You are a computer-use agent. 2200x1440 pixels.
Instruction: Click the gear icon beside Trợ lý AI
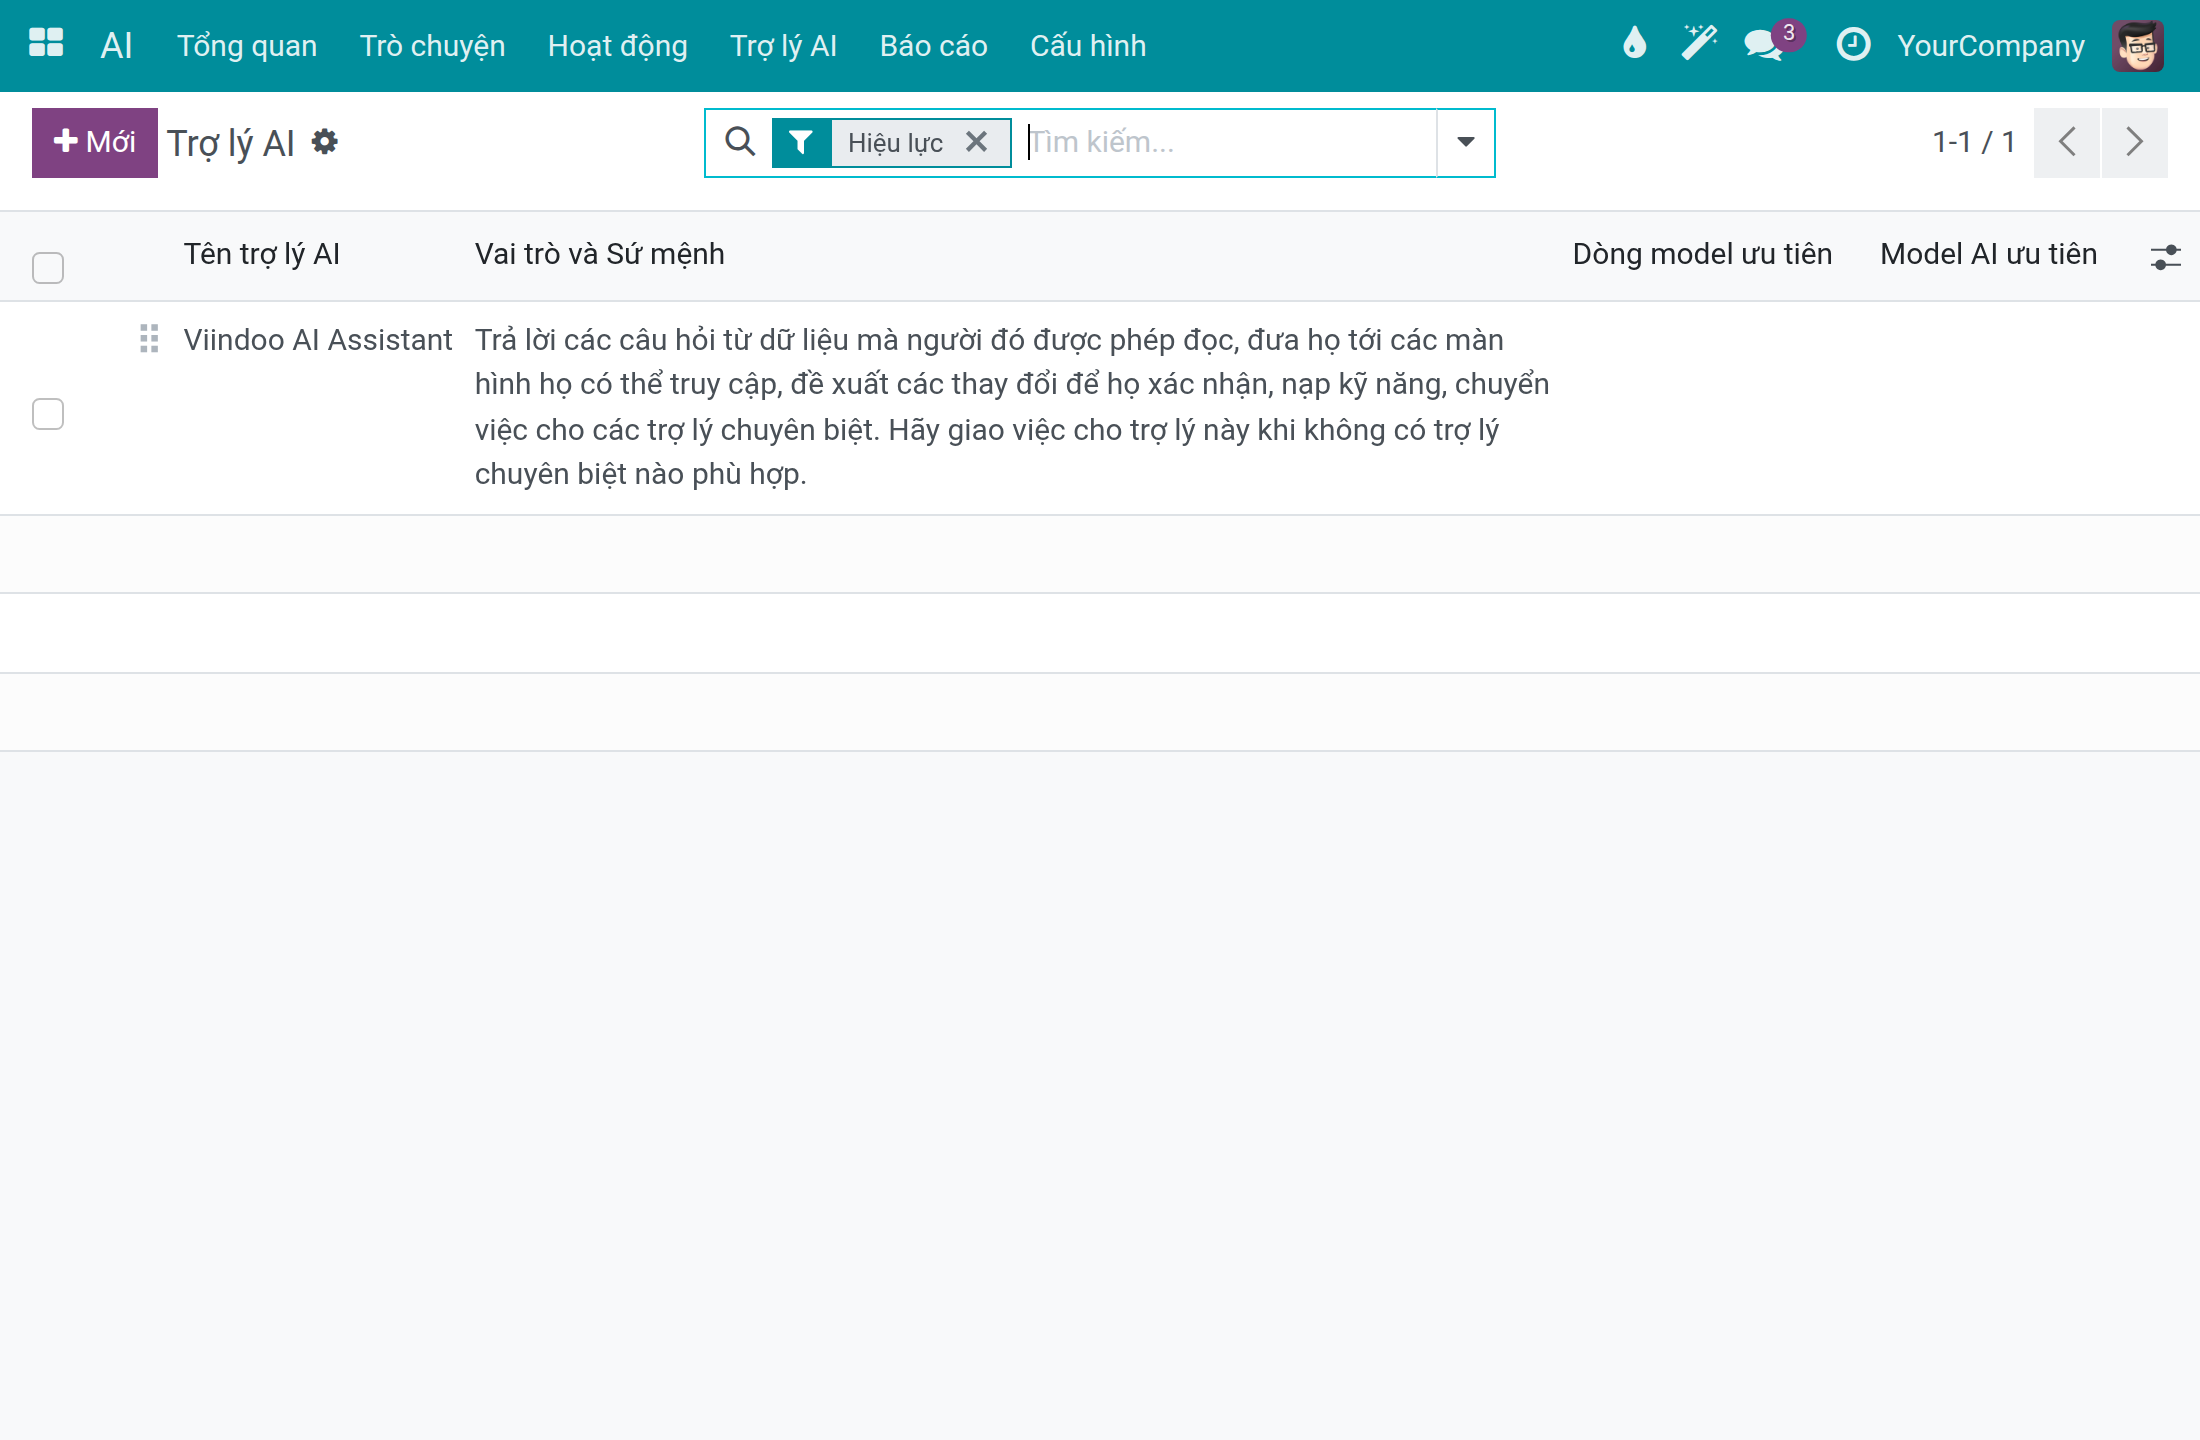[325, 142]
